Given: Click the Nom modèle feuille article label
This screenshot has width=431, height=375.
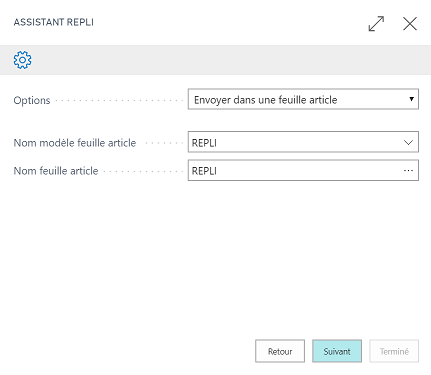Looking at the screenshot, I should (75, 143).
